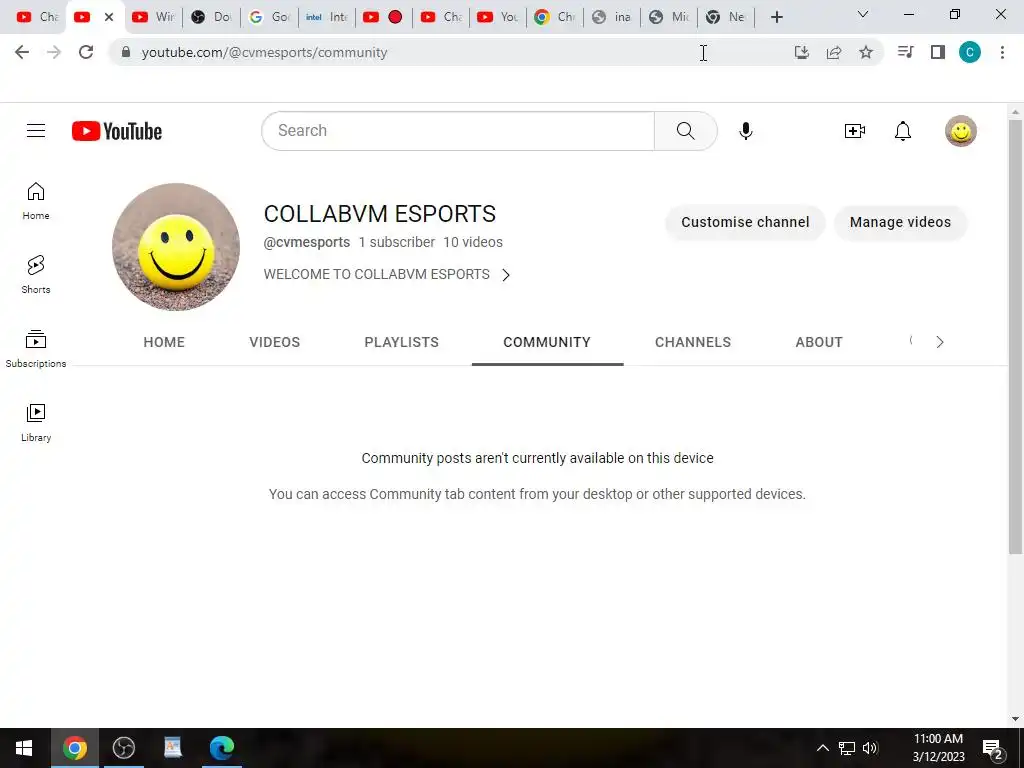Open a new browser tab
1024x768 pixels.
(776, 17)
